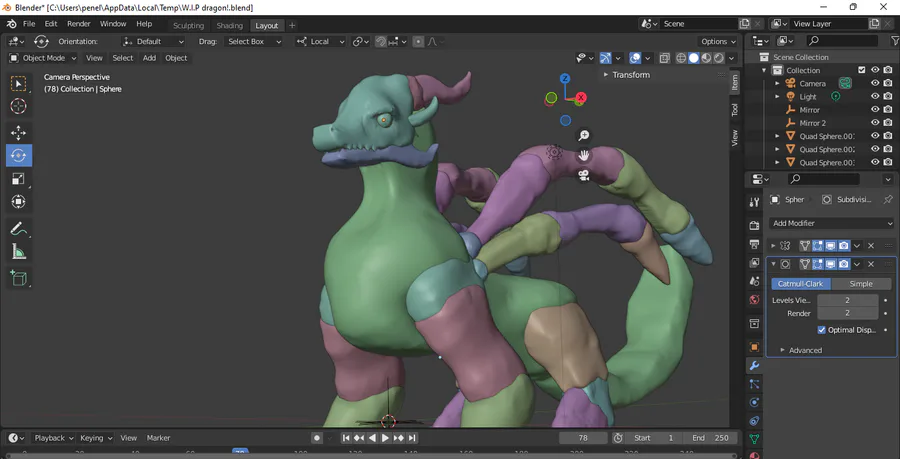Click the Levels Viewport value field
The image size is (900, 459).
coord(846,300)
